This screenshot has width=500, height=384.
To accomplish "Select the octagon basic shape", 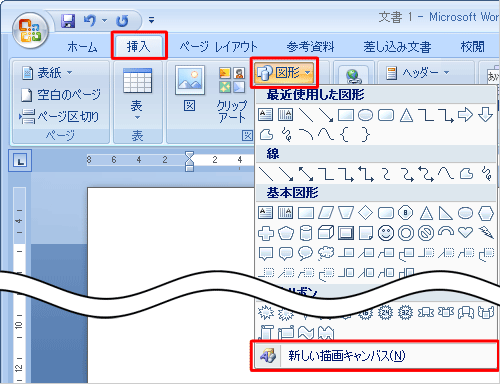I will pyautogui.click(x=406, y=212).
